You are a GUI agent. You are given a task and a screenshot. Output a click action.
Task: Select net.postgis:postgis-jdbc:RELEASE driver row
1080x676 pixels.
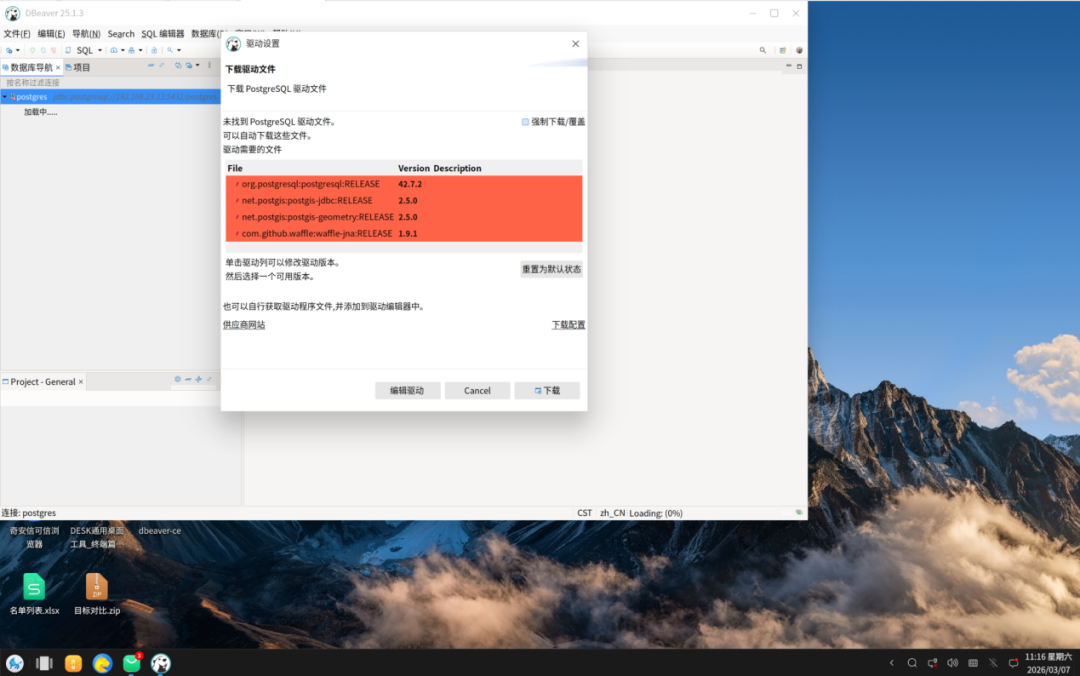point(404,201)
